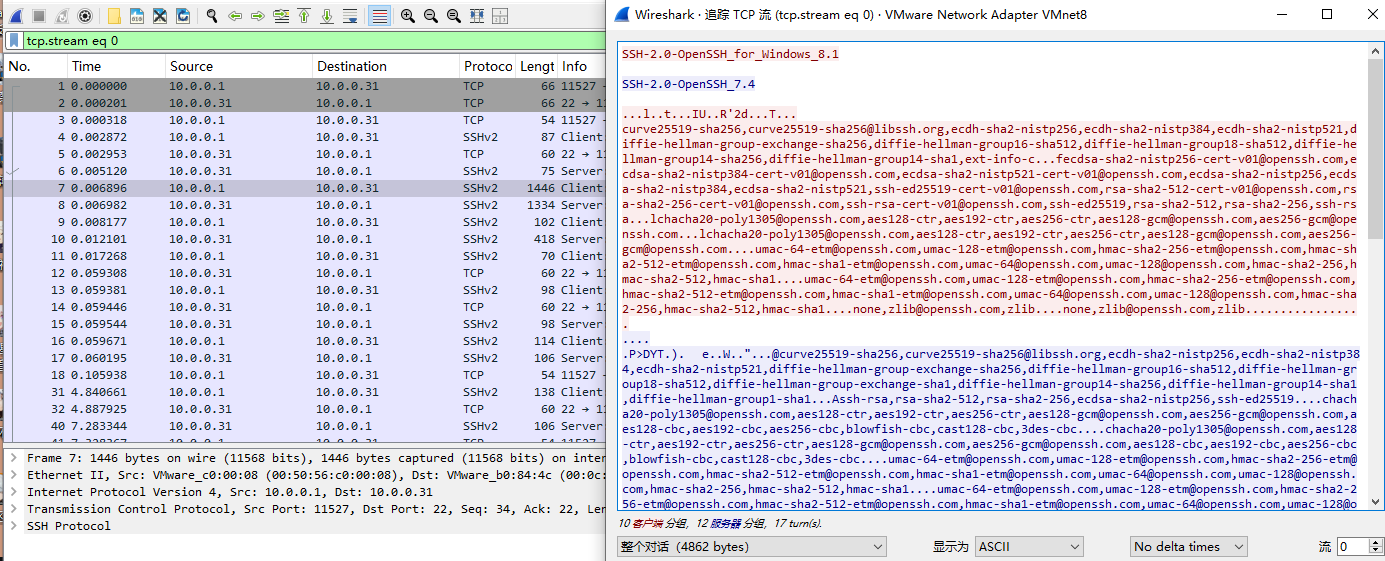Find a packet using the magnifier icon
The height and width of the screenshot is (561, 1385).
(x=212, y=16)
